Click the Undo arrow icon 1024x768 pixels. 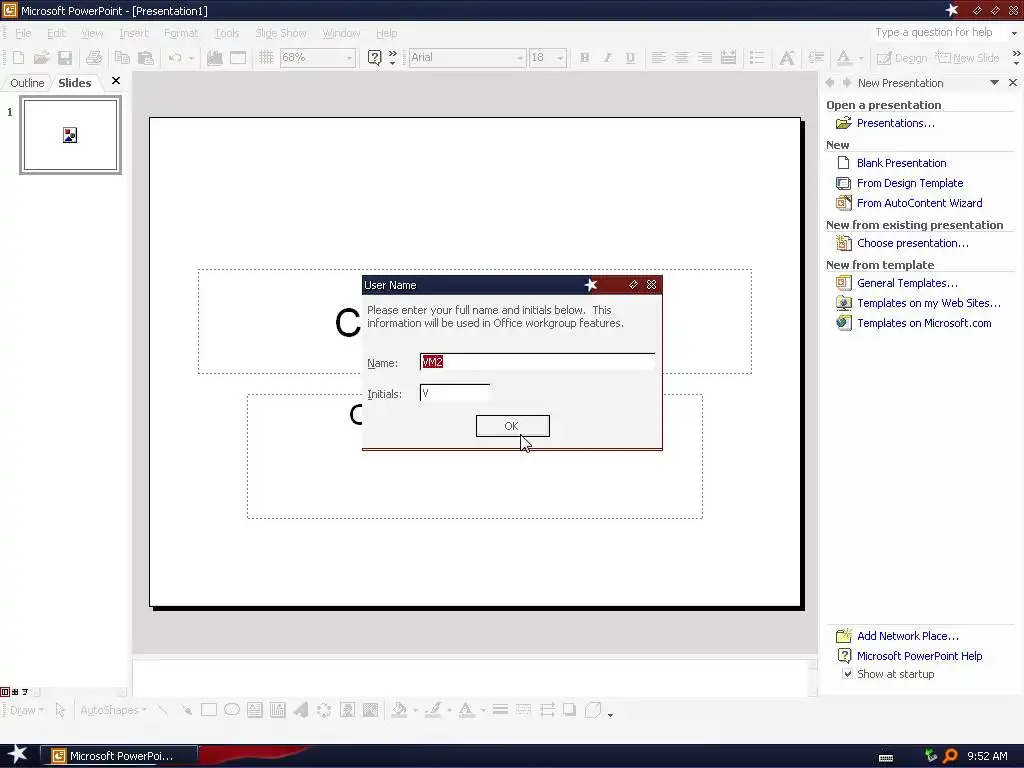(x=174, y=57)
